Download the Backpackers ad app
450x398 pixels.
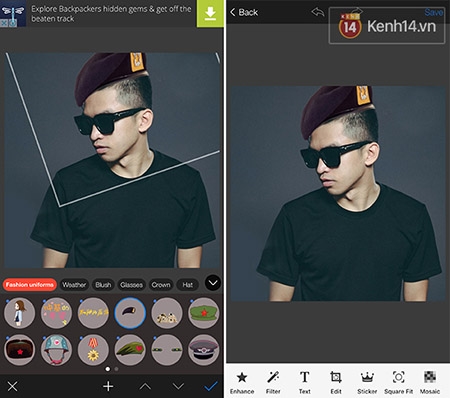click(x=210, y=14)
